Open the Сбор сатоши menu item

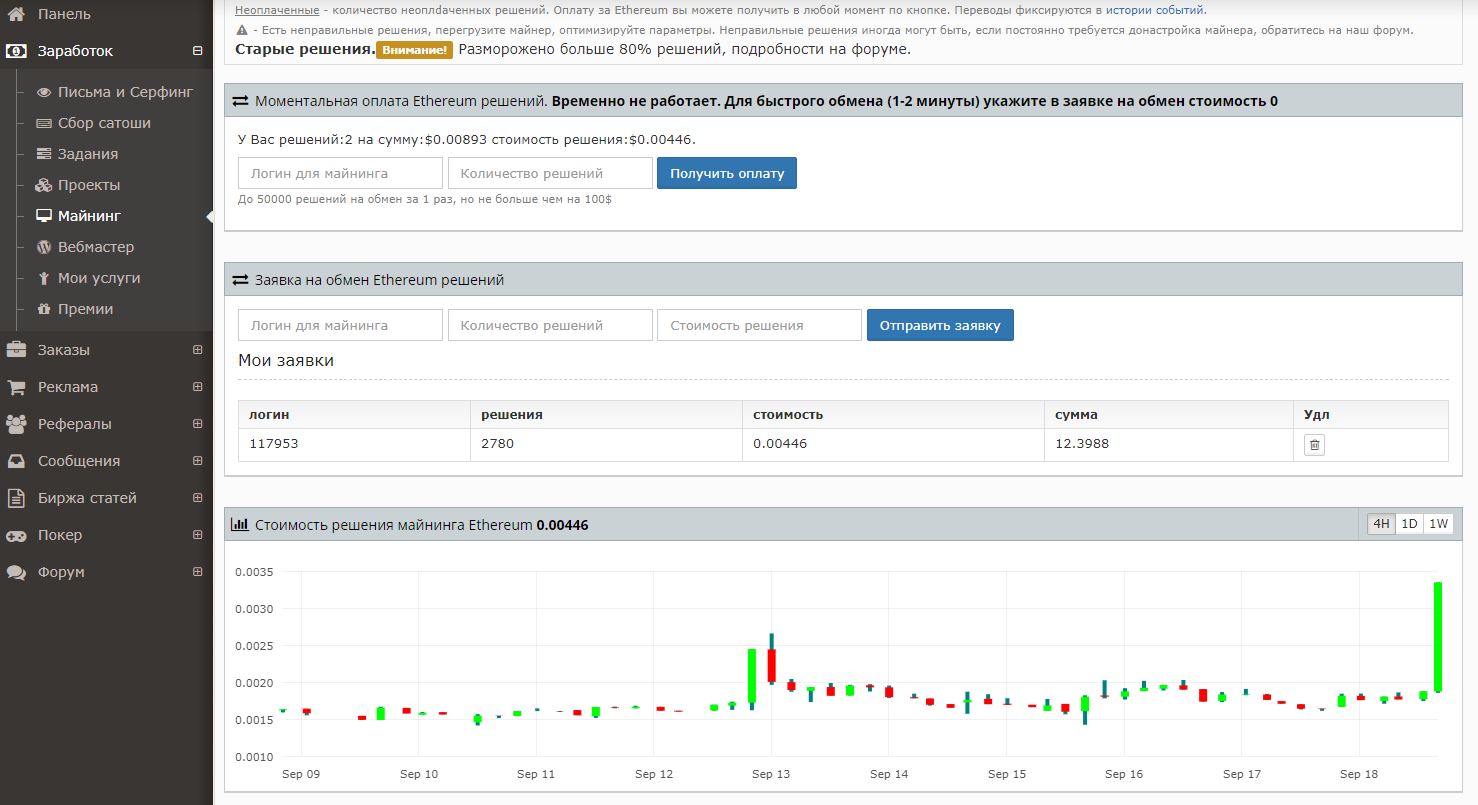pos(104,123)
